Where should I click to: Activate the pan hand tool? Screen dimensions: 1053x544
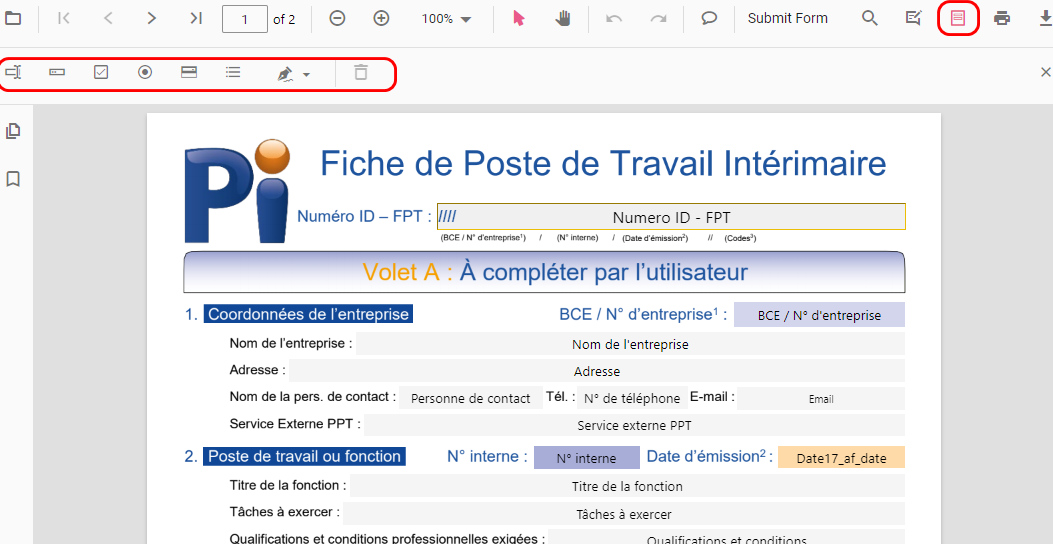[563, 18]
